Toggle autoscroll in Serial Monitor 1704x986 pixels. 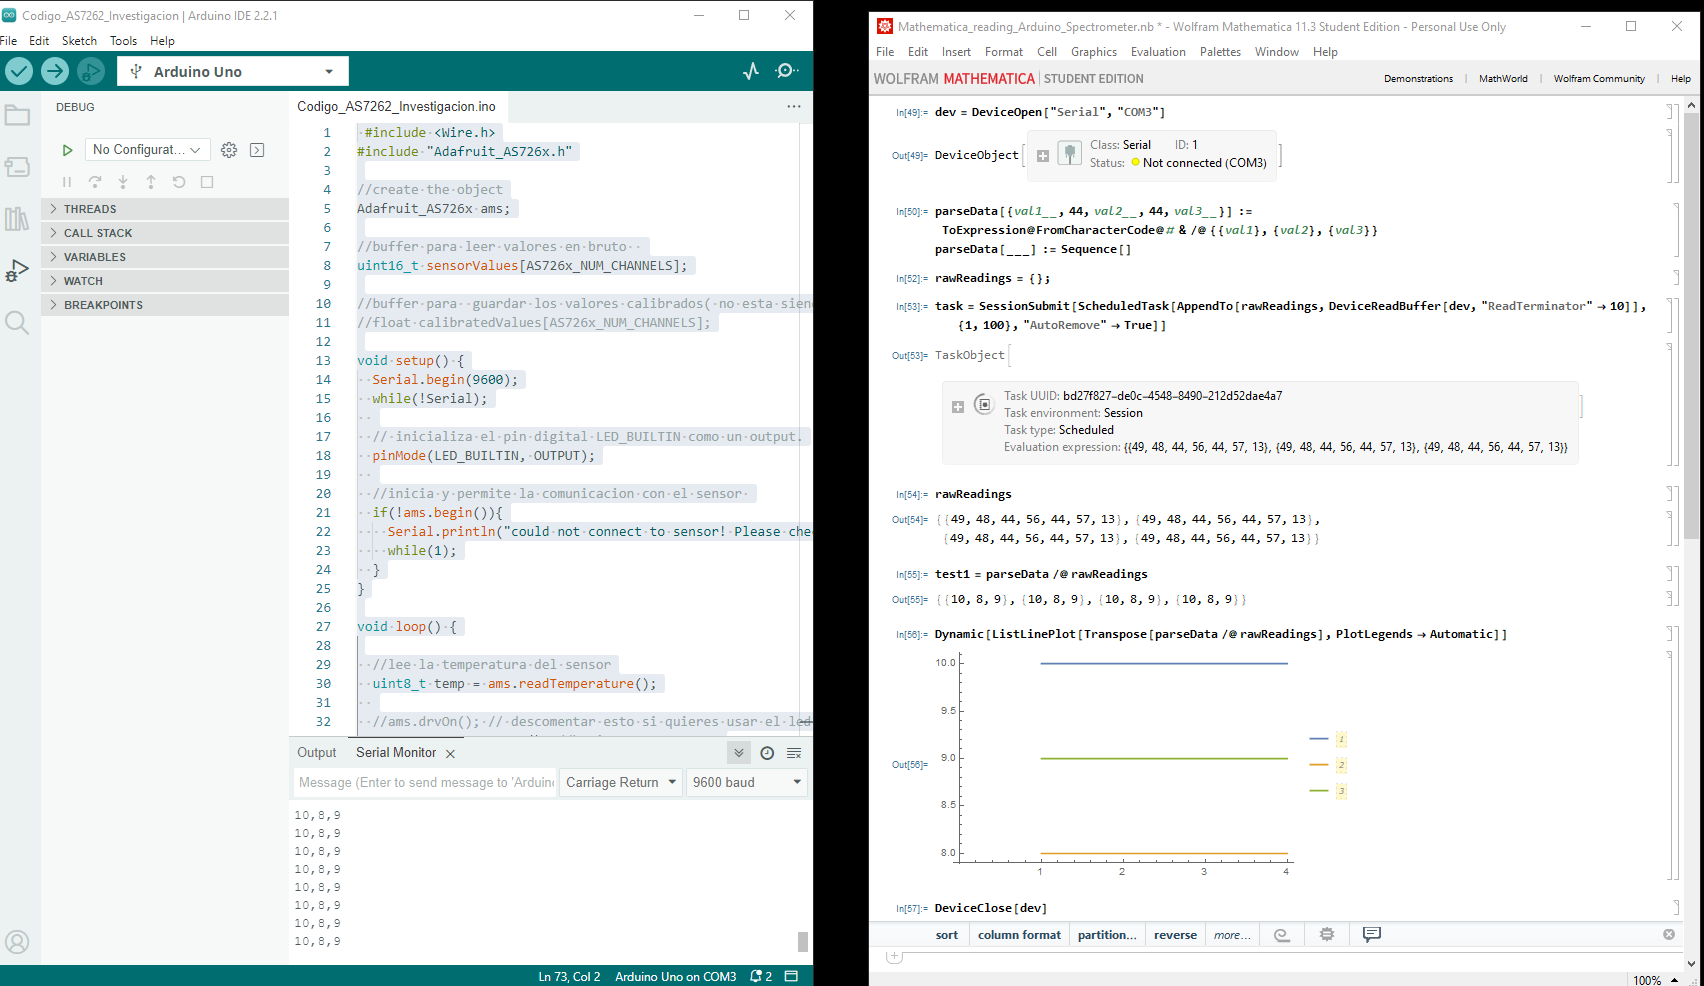pos(739,753)
